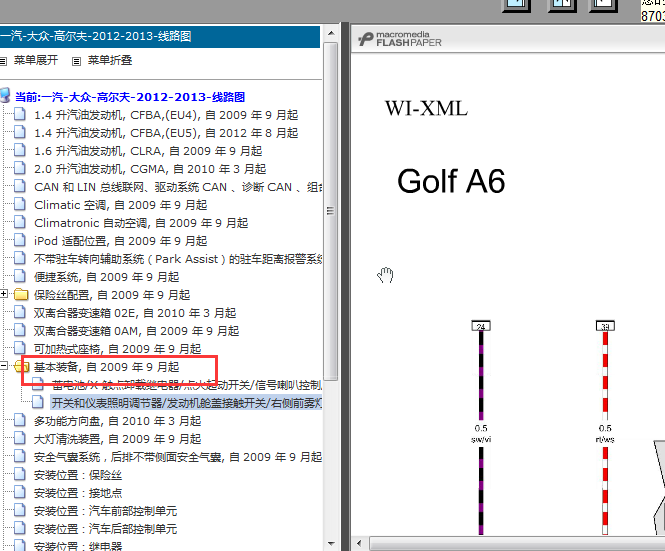Click the list icon beside 菜单折叠

(76, 62)
